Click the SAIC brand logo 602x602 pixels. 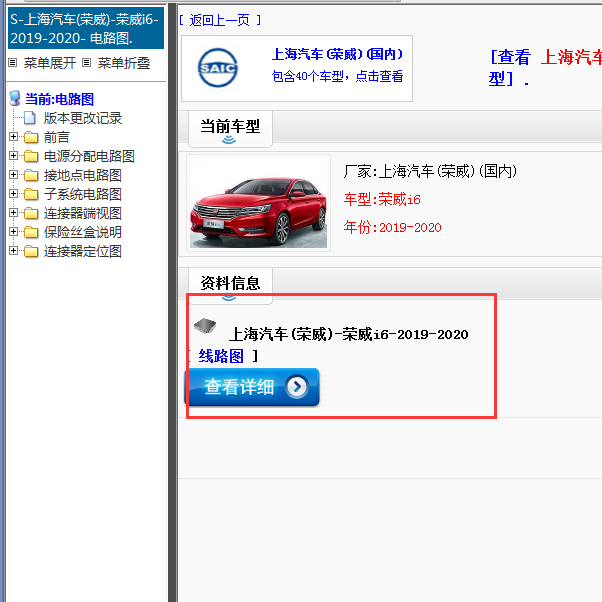click(x=218, y=68)
